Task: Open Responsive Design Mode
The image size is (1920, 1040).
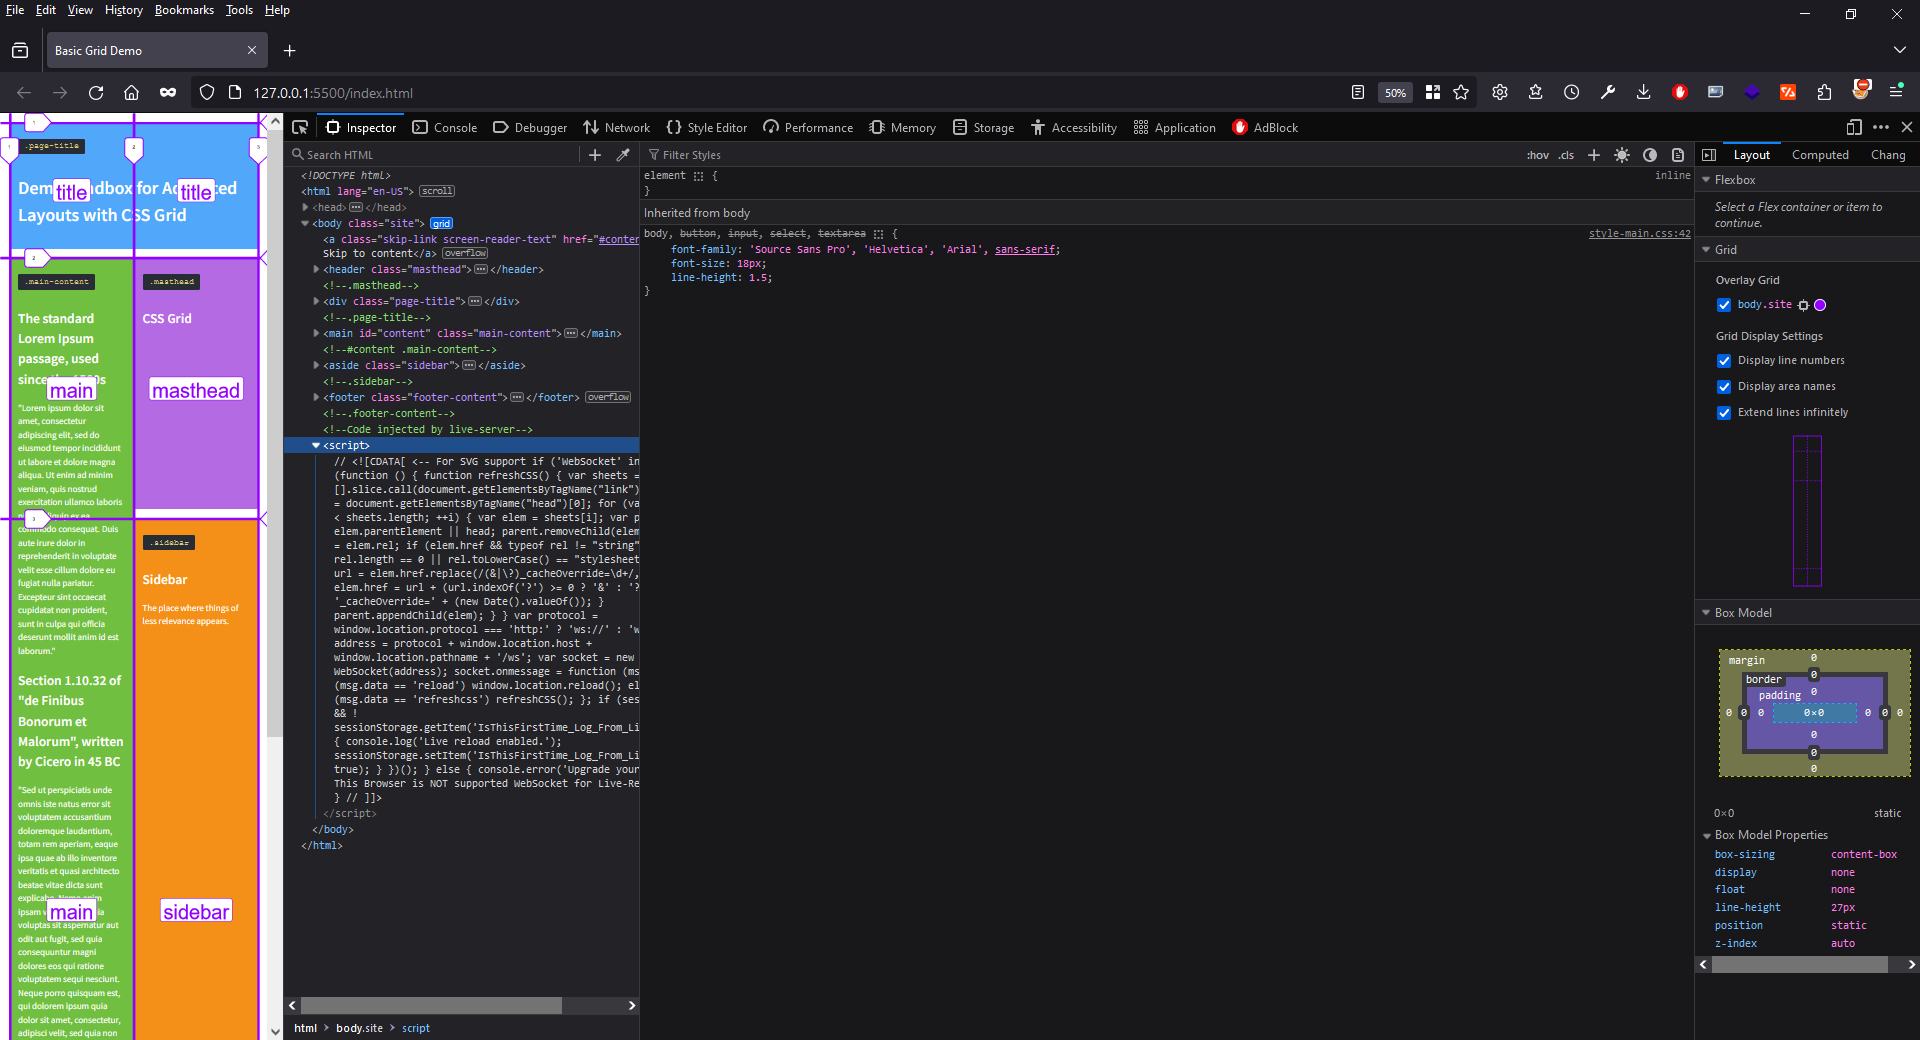Action: pyautogui.click(x=1853, y=127)
